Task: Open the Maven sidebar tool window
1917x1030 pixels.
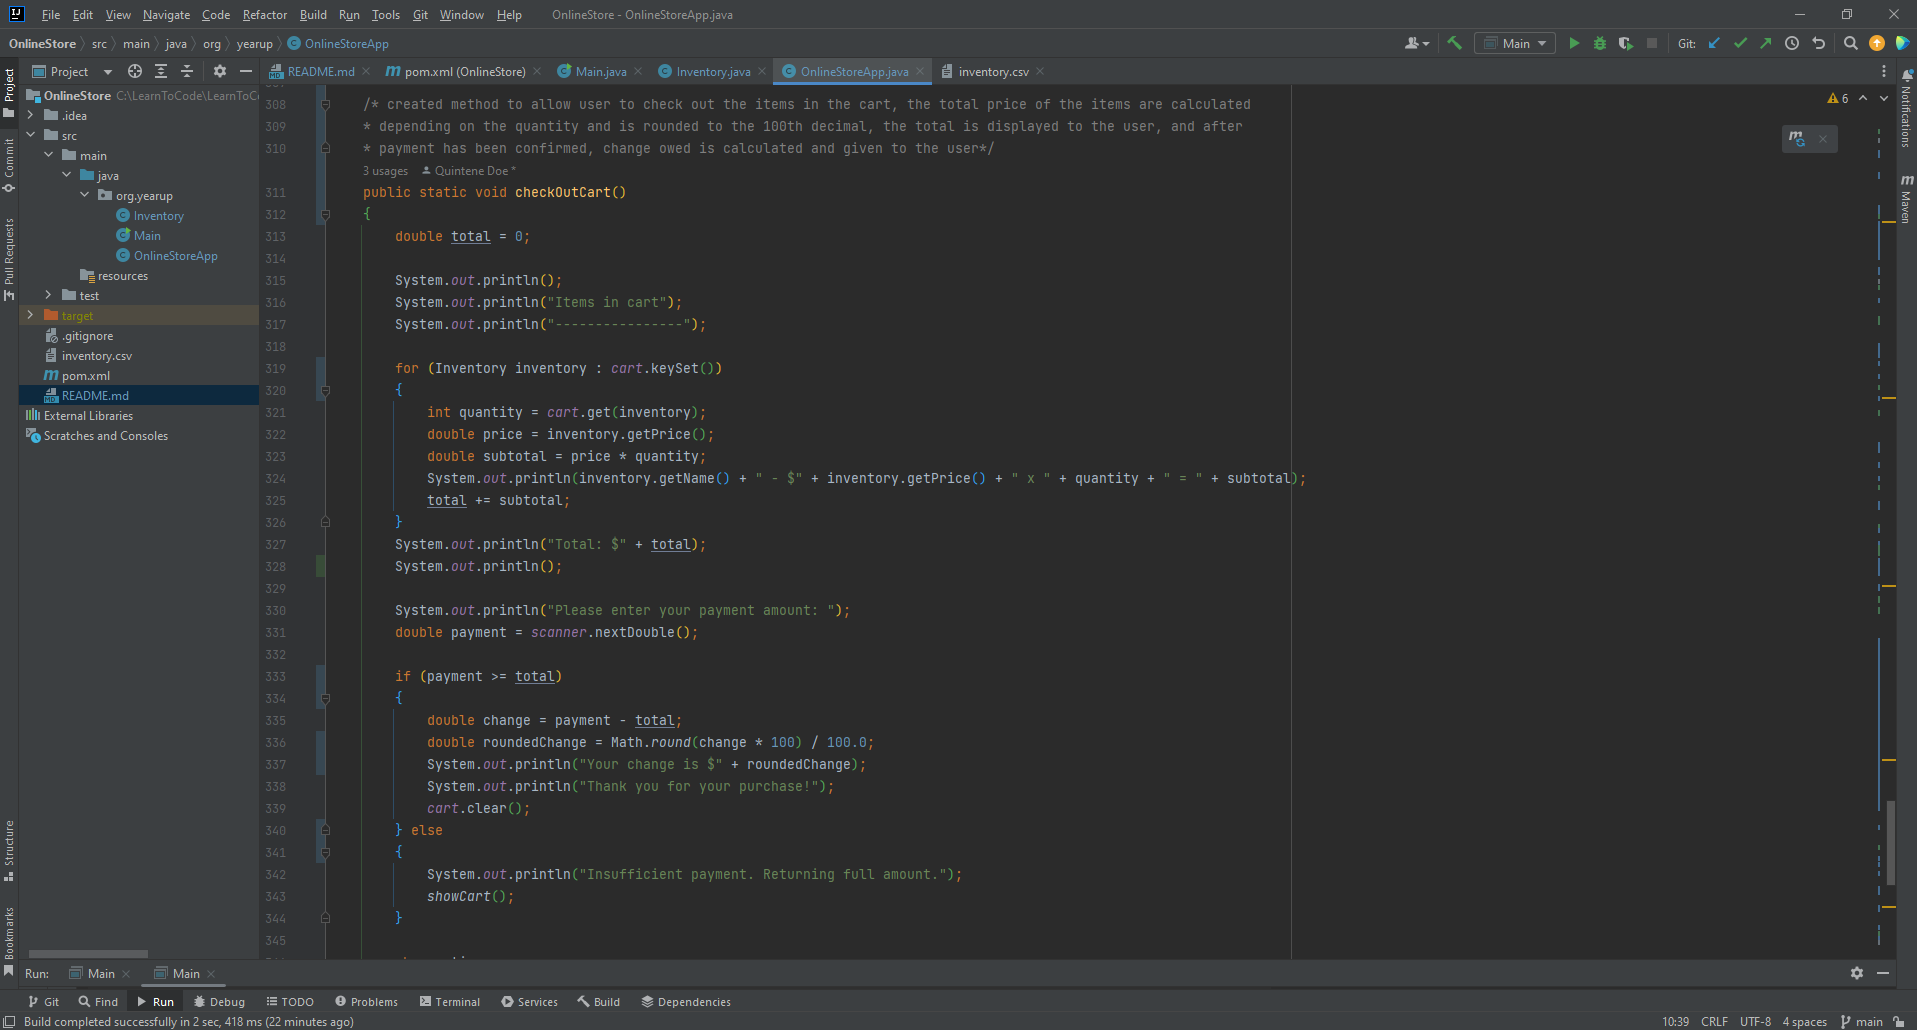Action: [1906, 198]
